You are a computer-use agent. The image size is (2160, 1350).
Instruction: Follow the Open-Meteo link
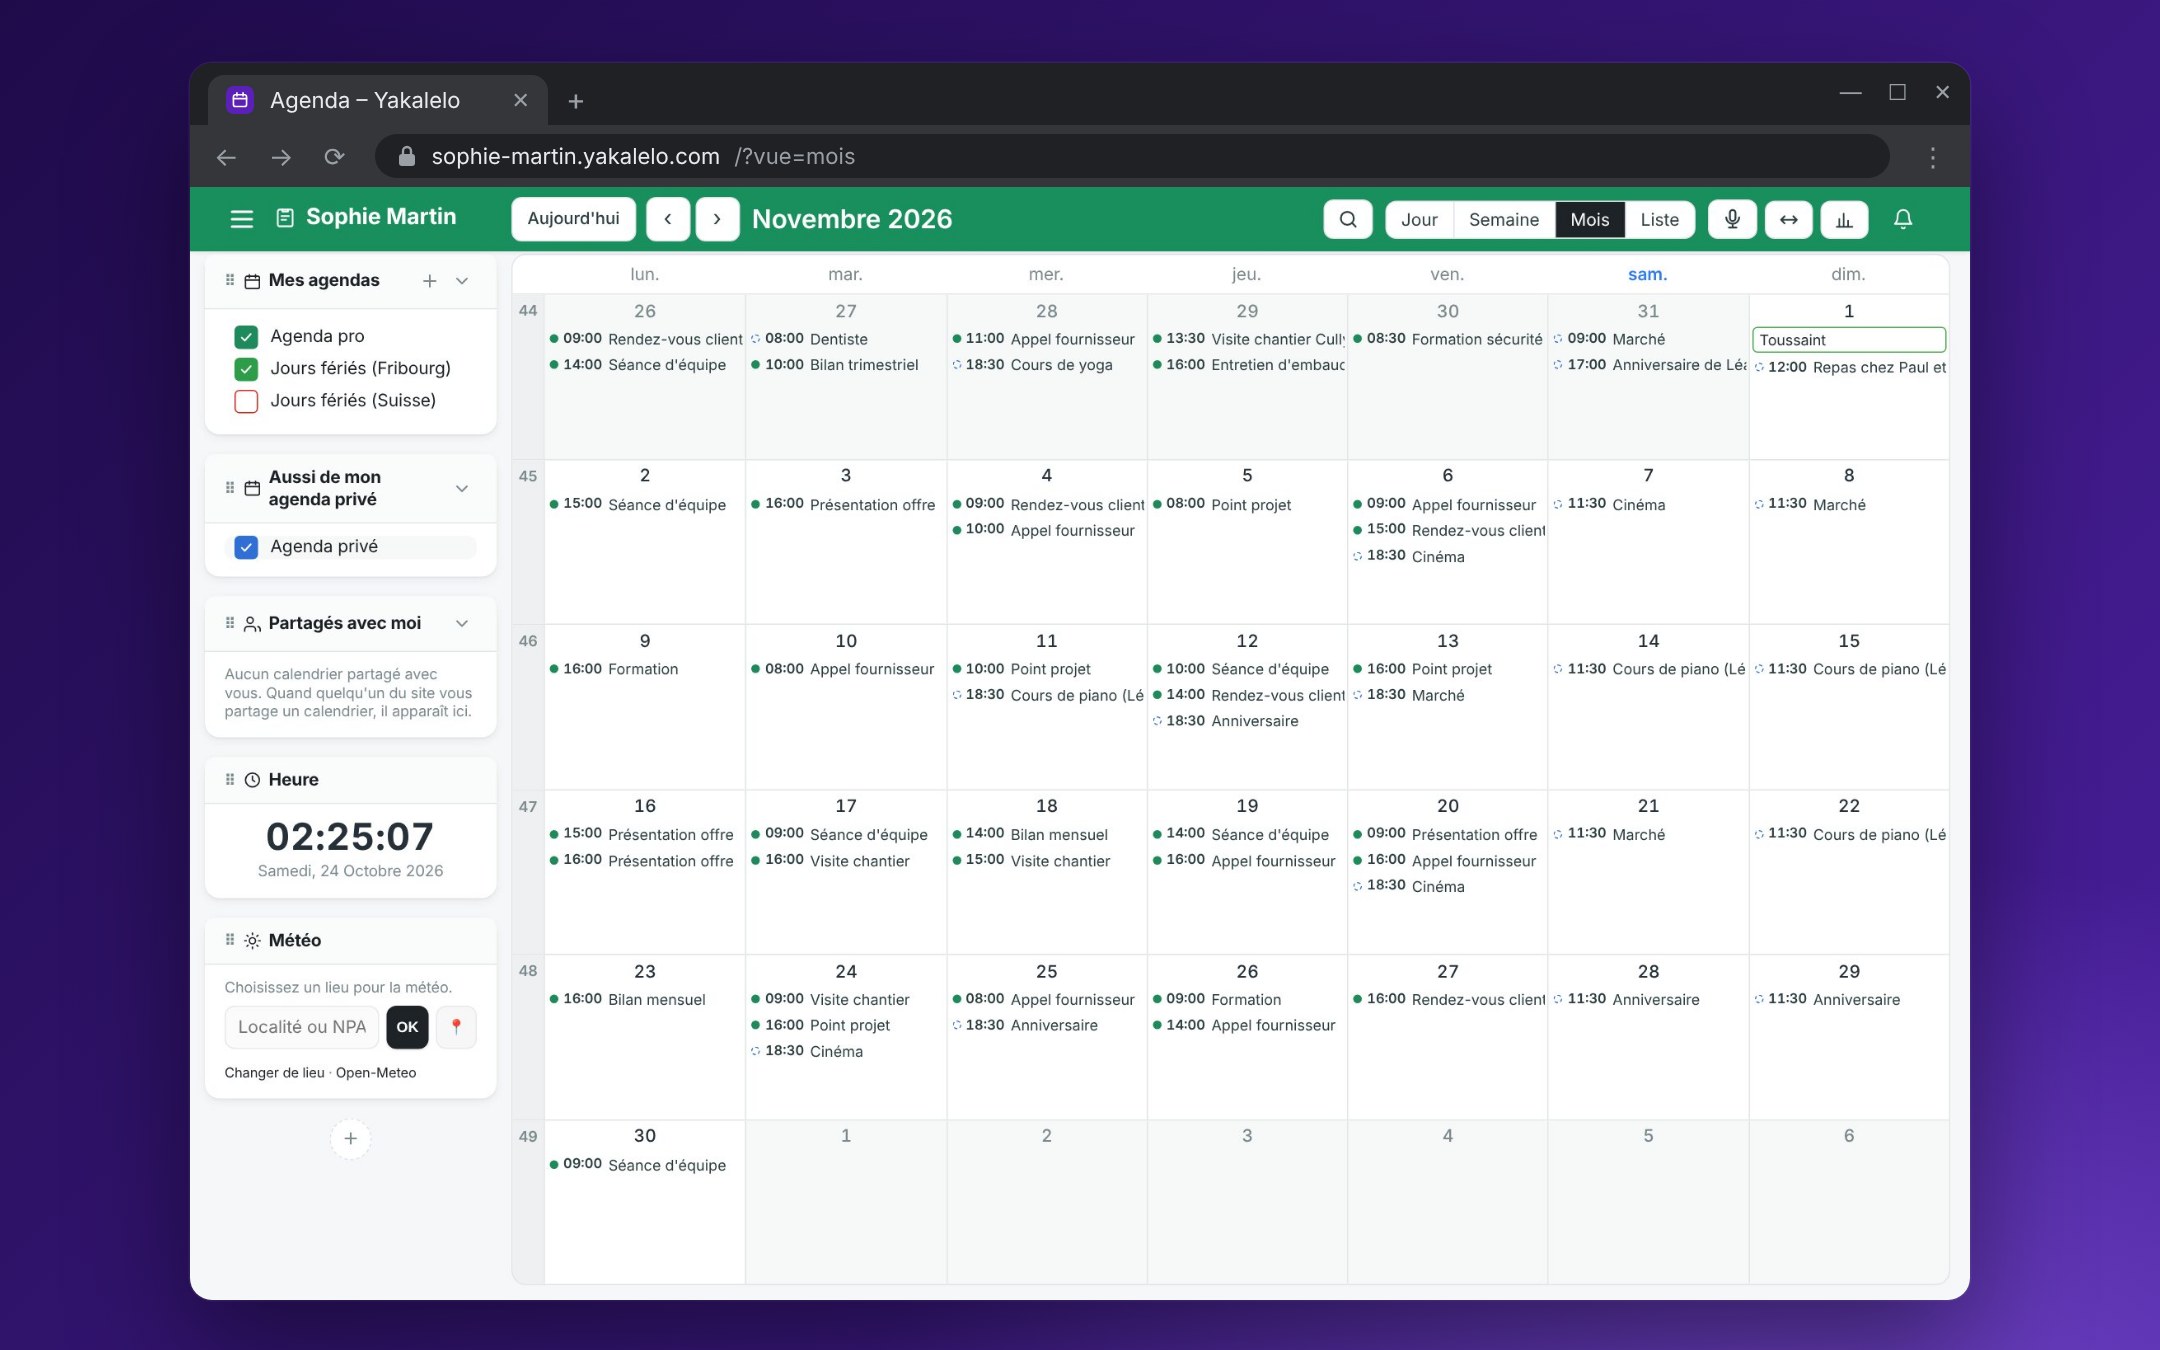[x=376, y=1073]
